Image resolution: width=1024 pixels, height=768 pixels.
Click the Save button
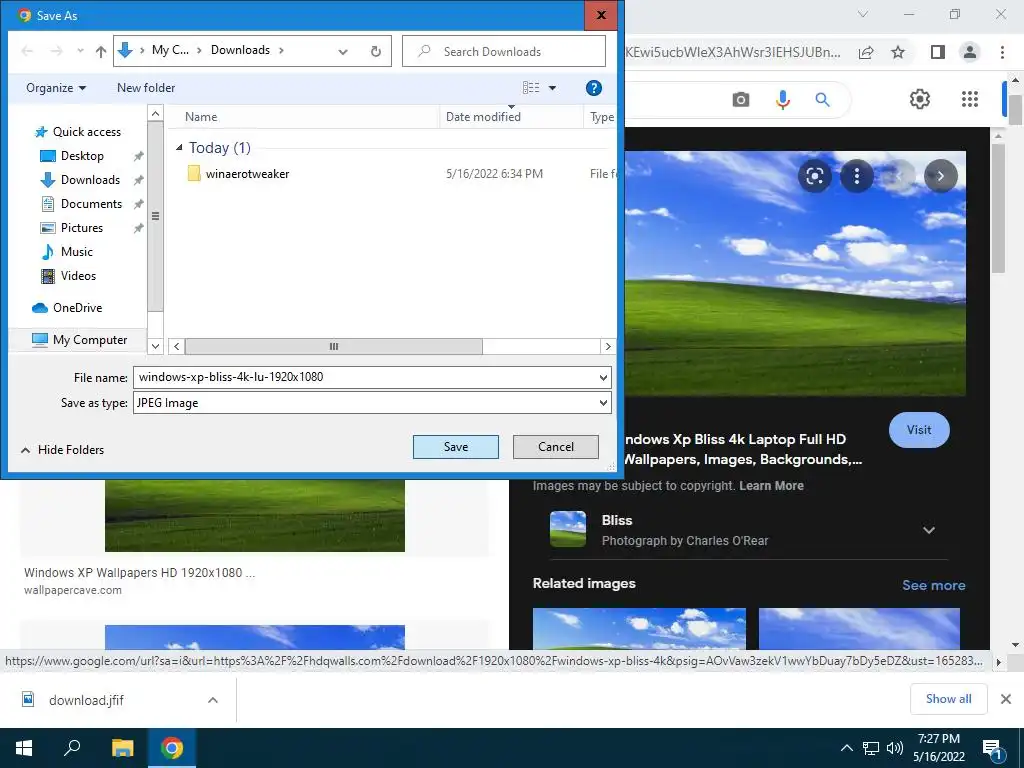[x=456, y=447]
